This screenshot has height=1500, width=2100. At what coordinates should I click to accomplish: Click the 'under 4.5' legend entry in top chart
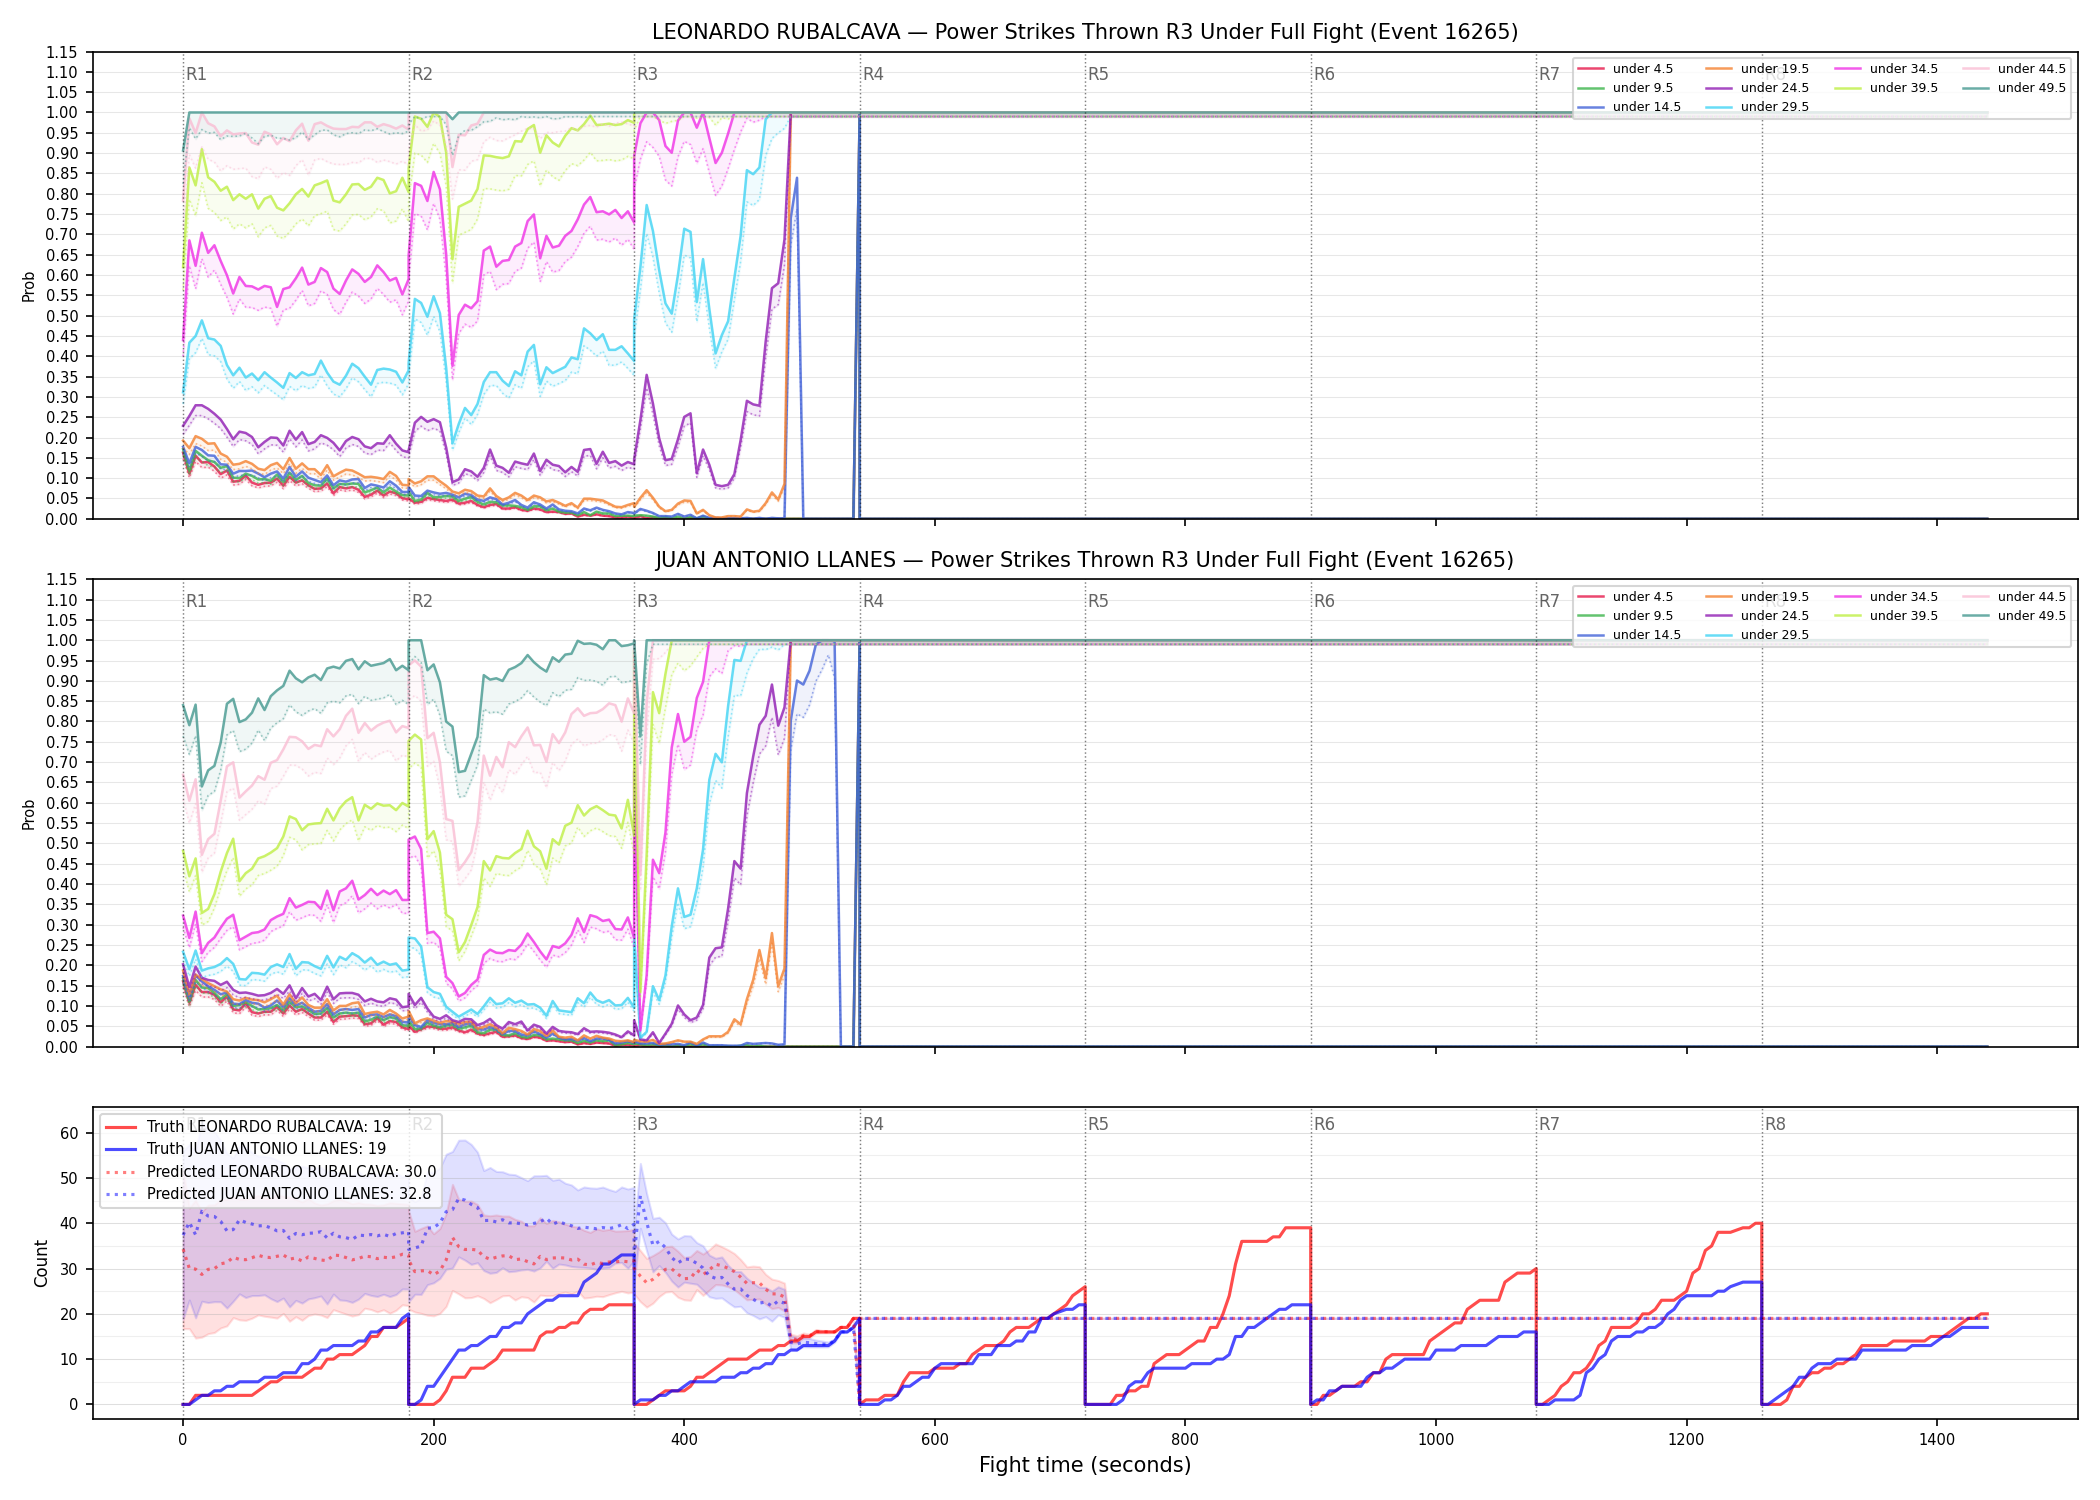coord(1625,69)
